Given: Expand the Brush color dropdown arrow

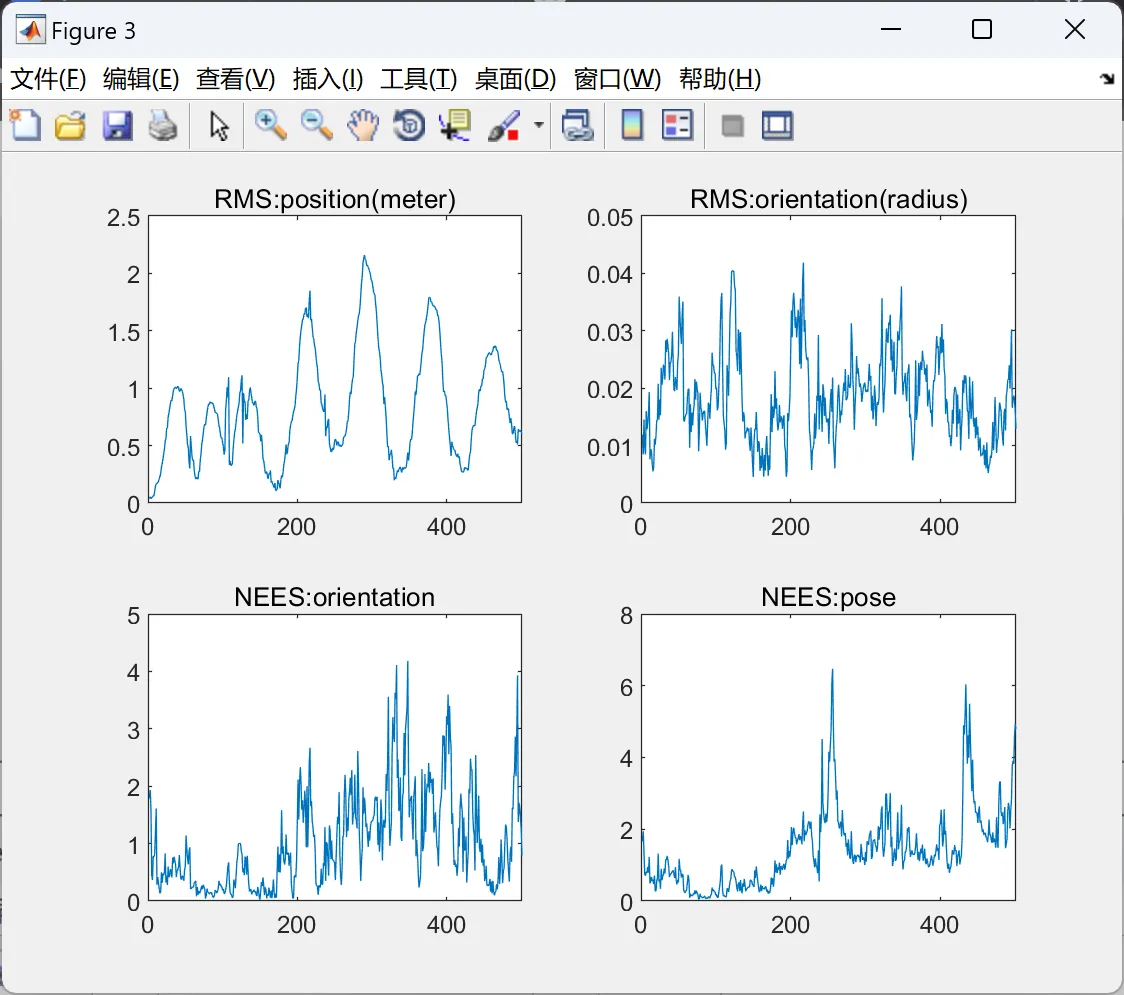Looking at the screenshot, I should click(538, 125).
